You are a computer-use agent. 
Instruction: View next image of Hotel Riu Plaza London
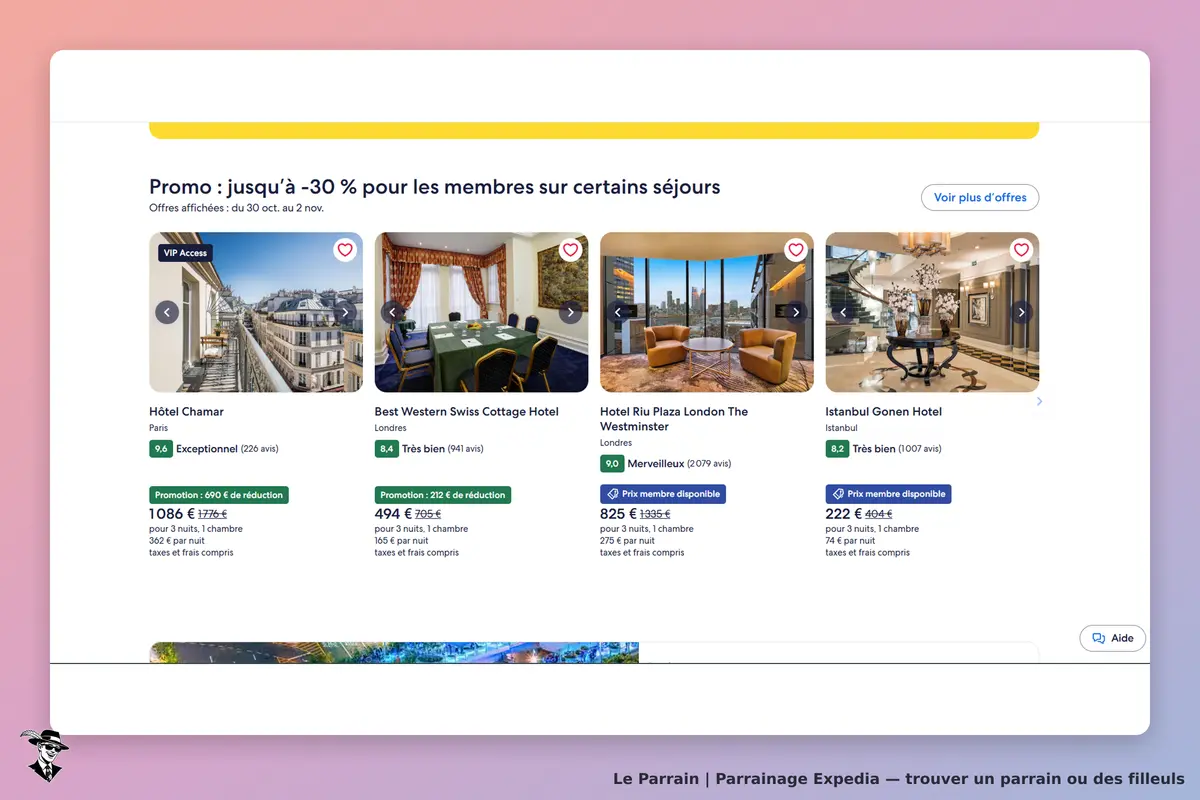(x=795, y=312)
